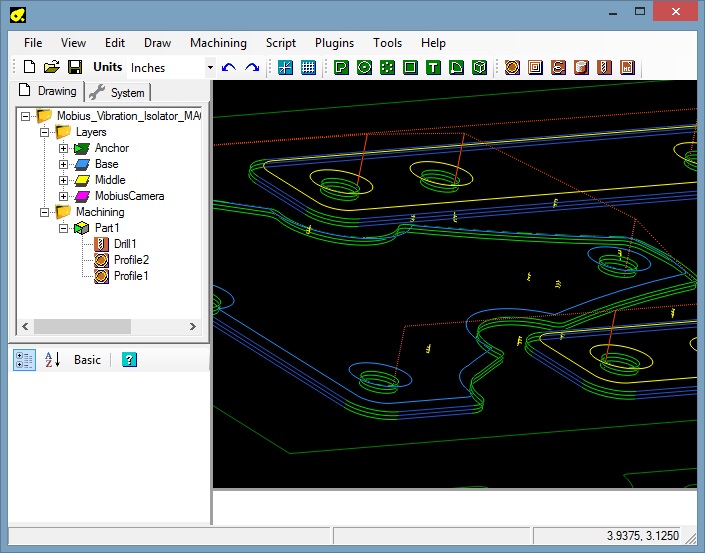Select the Circle drawing tool
Image resolution: width=705 pixels, height=553 pixels.
coord(364,68)
